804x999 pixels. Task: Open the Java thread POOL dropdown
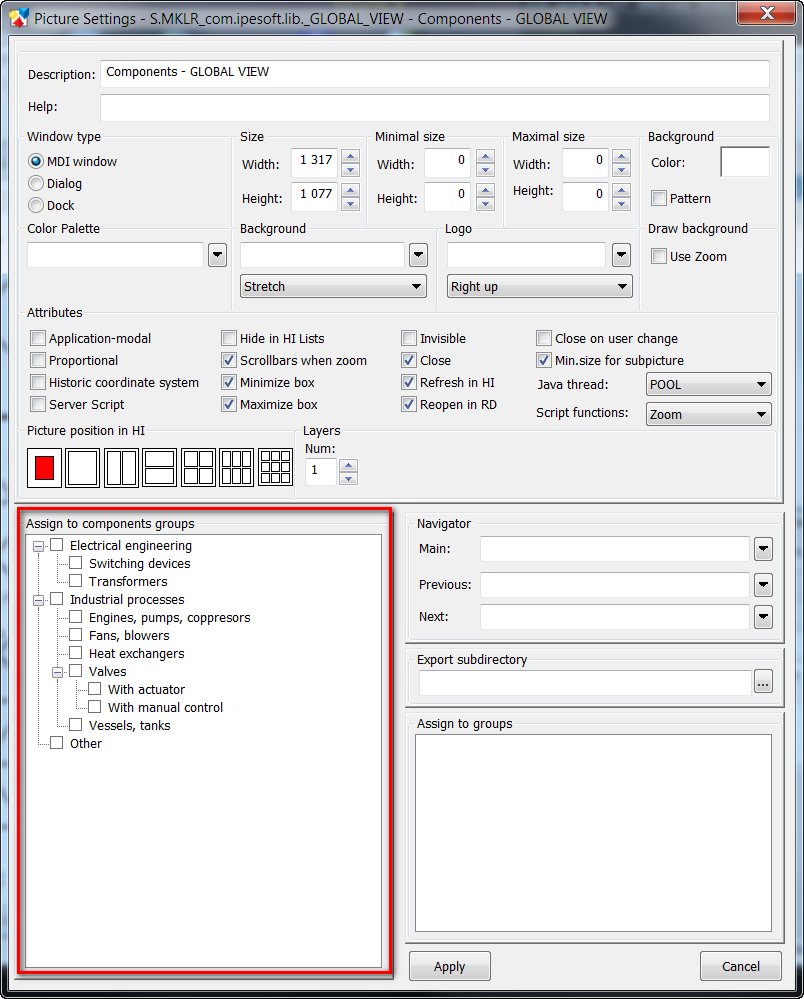[x=708, y=384]
